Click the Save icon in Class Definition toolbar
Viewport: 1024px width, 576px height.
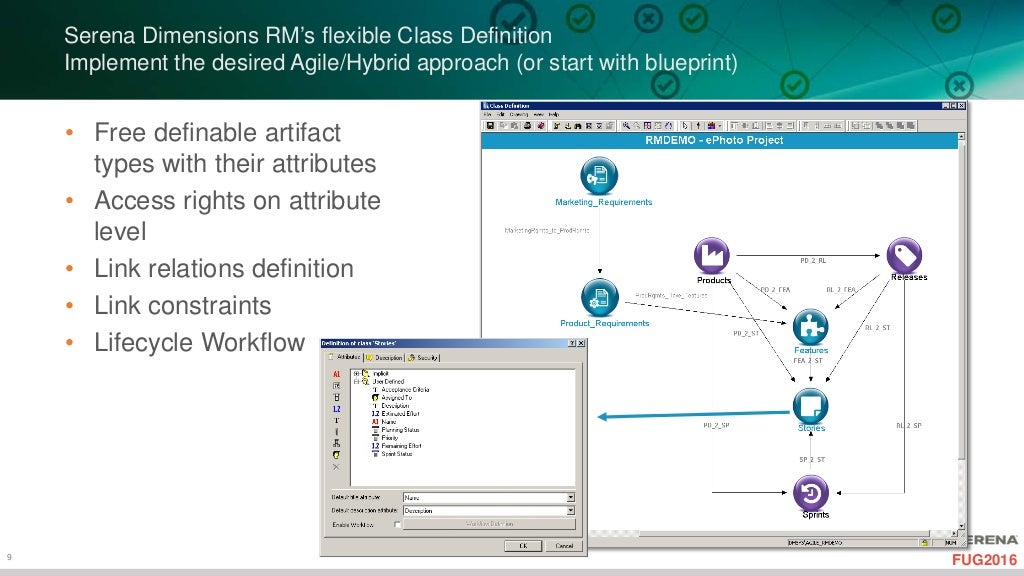490,125
